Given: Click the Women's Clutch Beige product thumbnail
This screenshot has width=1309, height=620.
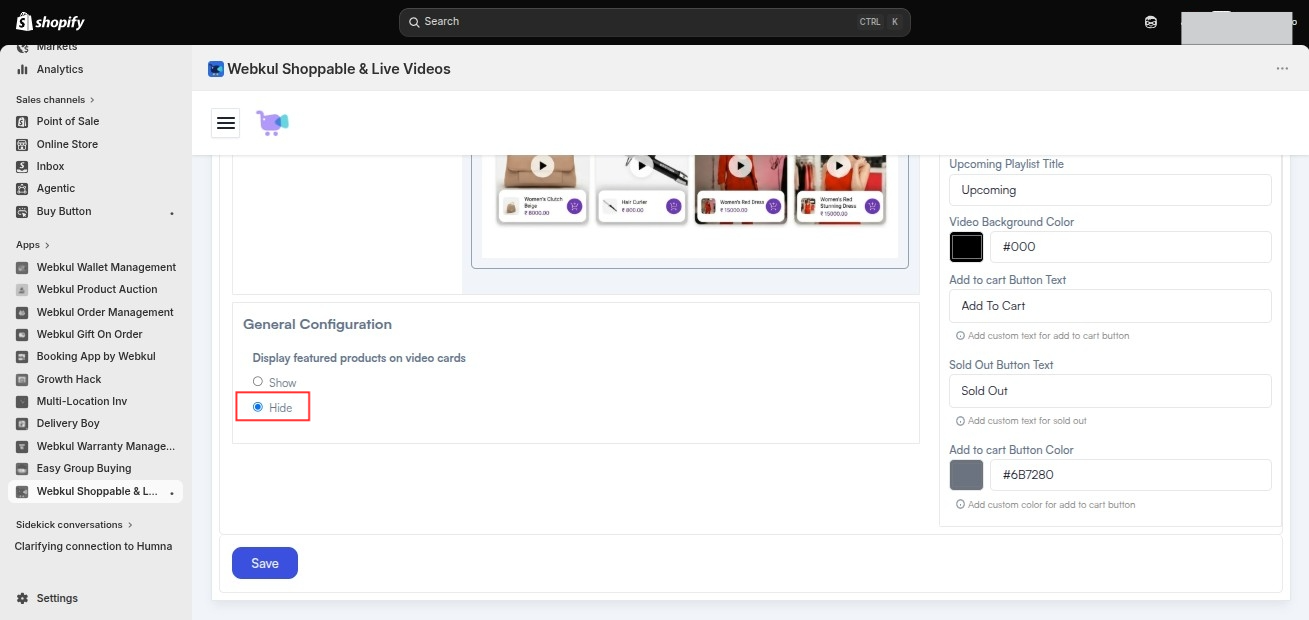Looking at the screenshot, I should click(511, 206).
